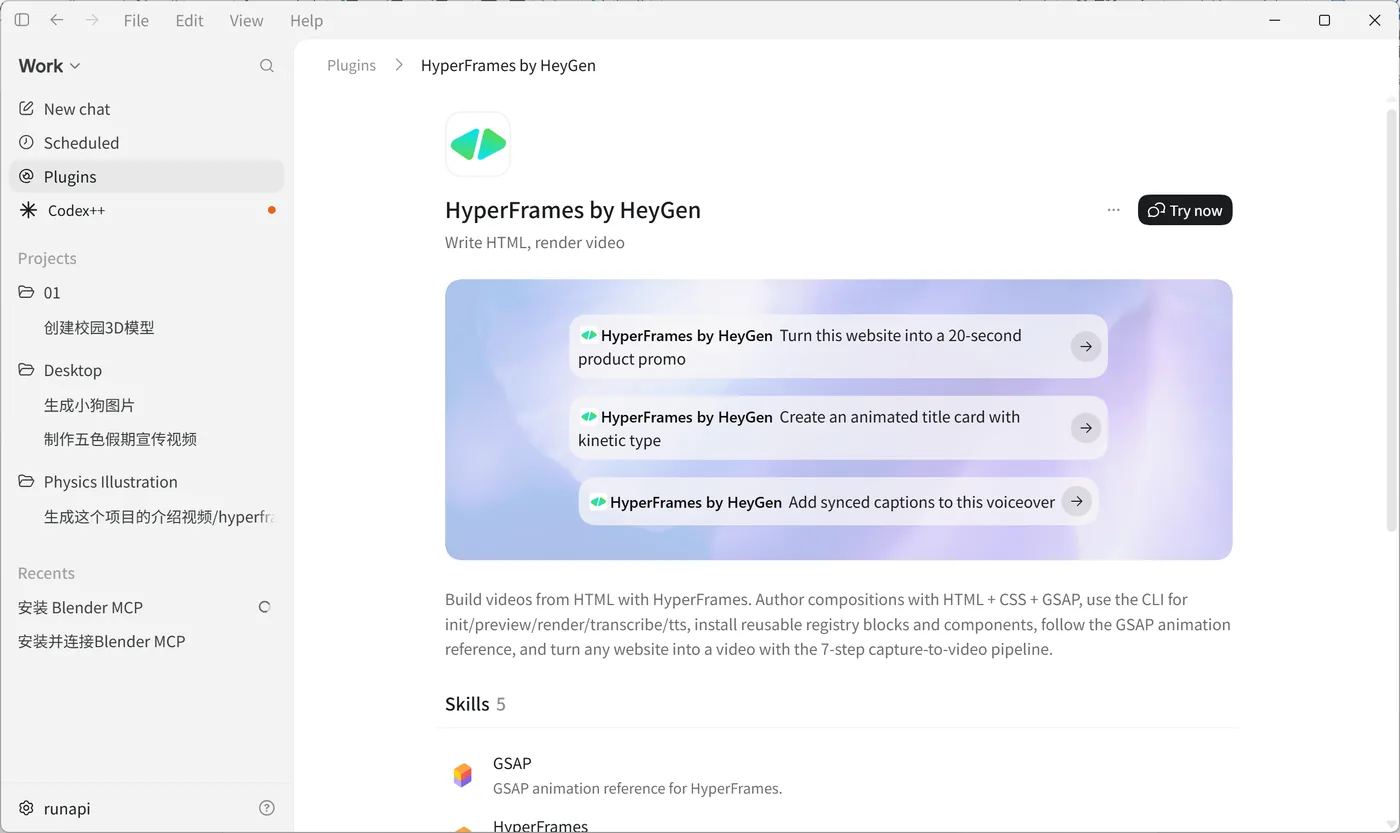Click the folder icon for project 01
Screen dimensions: 1400x833
[x=27, y=292]
